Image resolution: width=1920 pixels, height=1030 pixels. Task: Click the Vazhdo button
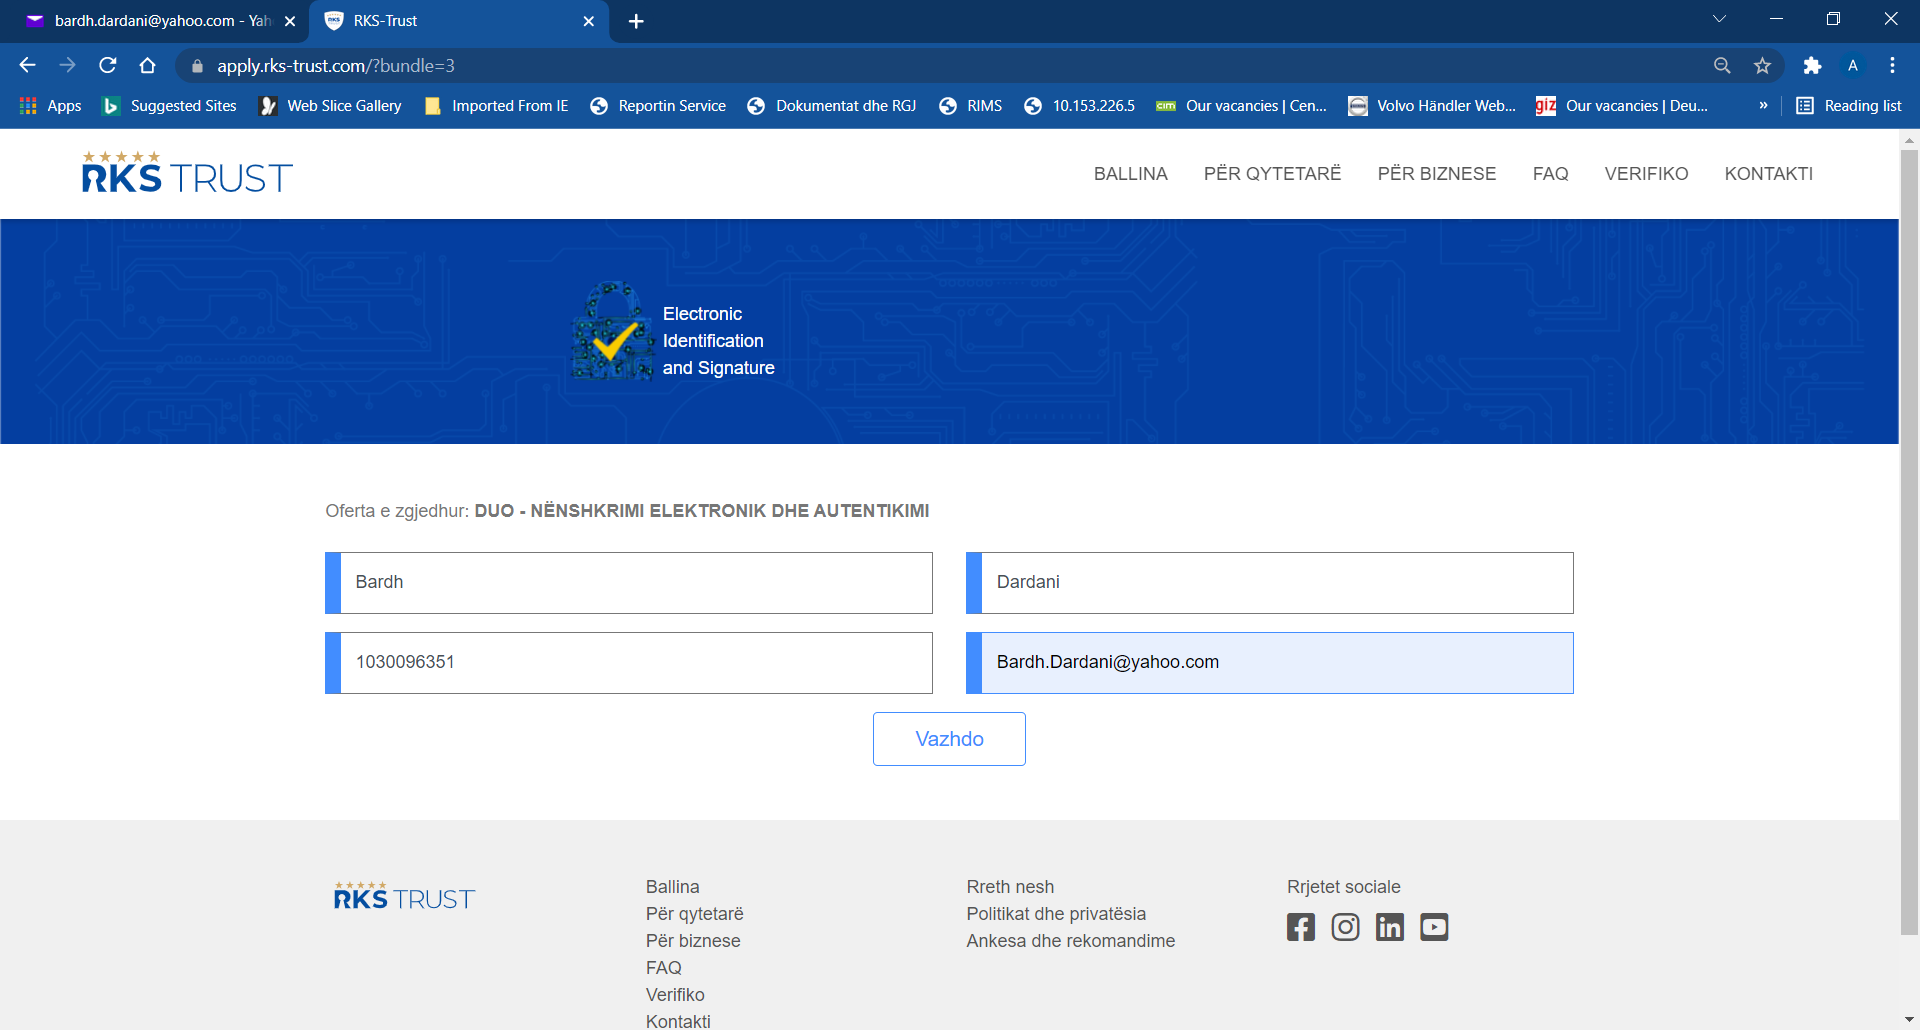(949, 739)
